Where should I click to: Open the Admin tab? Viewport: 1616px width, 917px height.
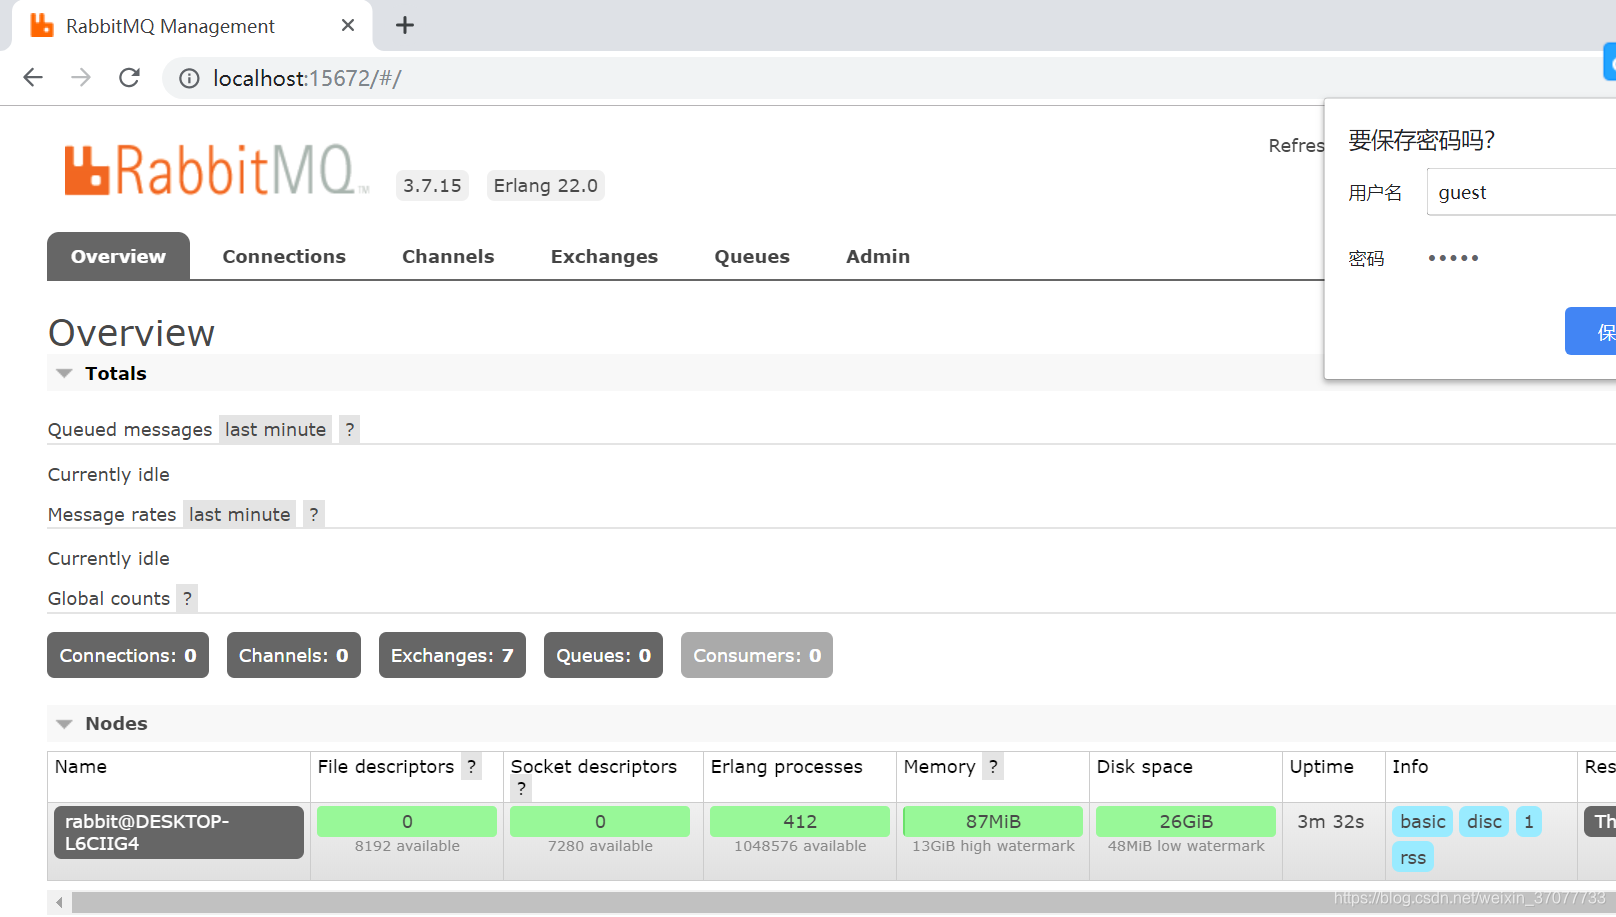(878, 256)
